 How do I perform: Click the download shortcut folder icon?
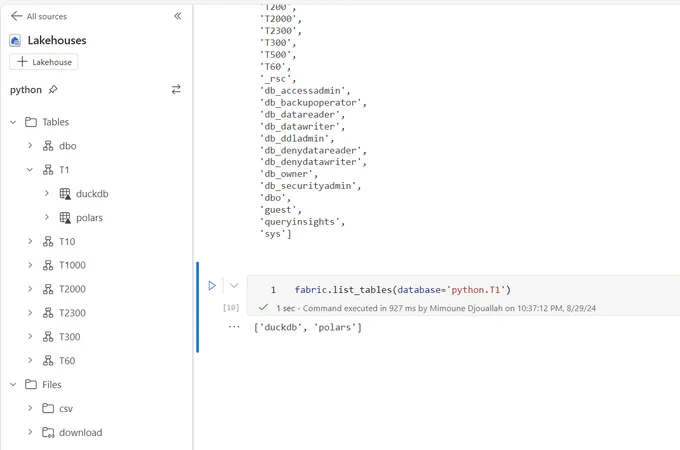[48, 432]
